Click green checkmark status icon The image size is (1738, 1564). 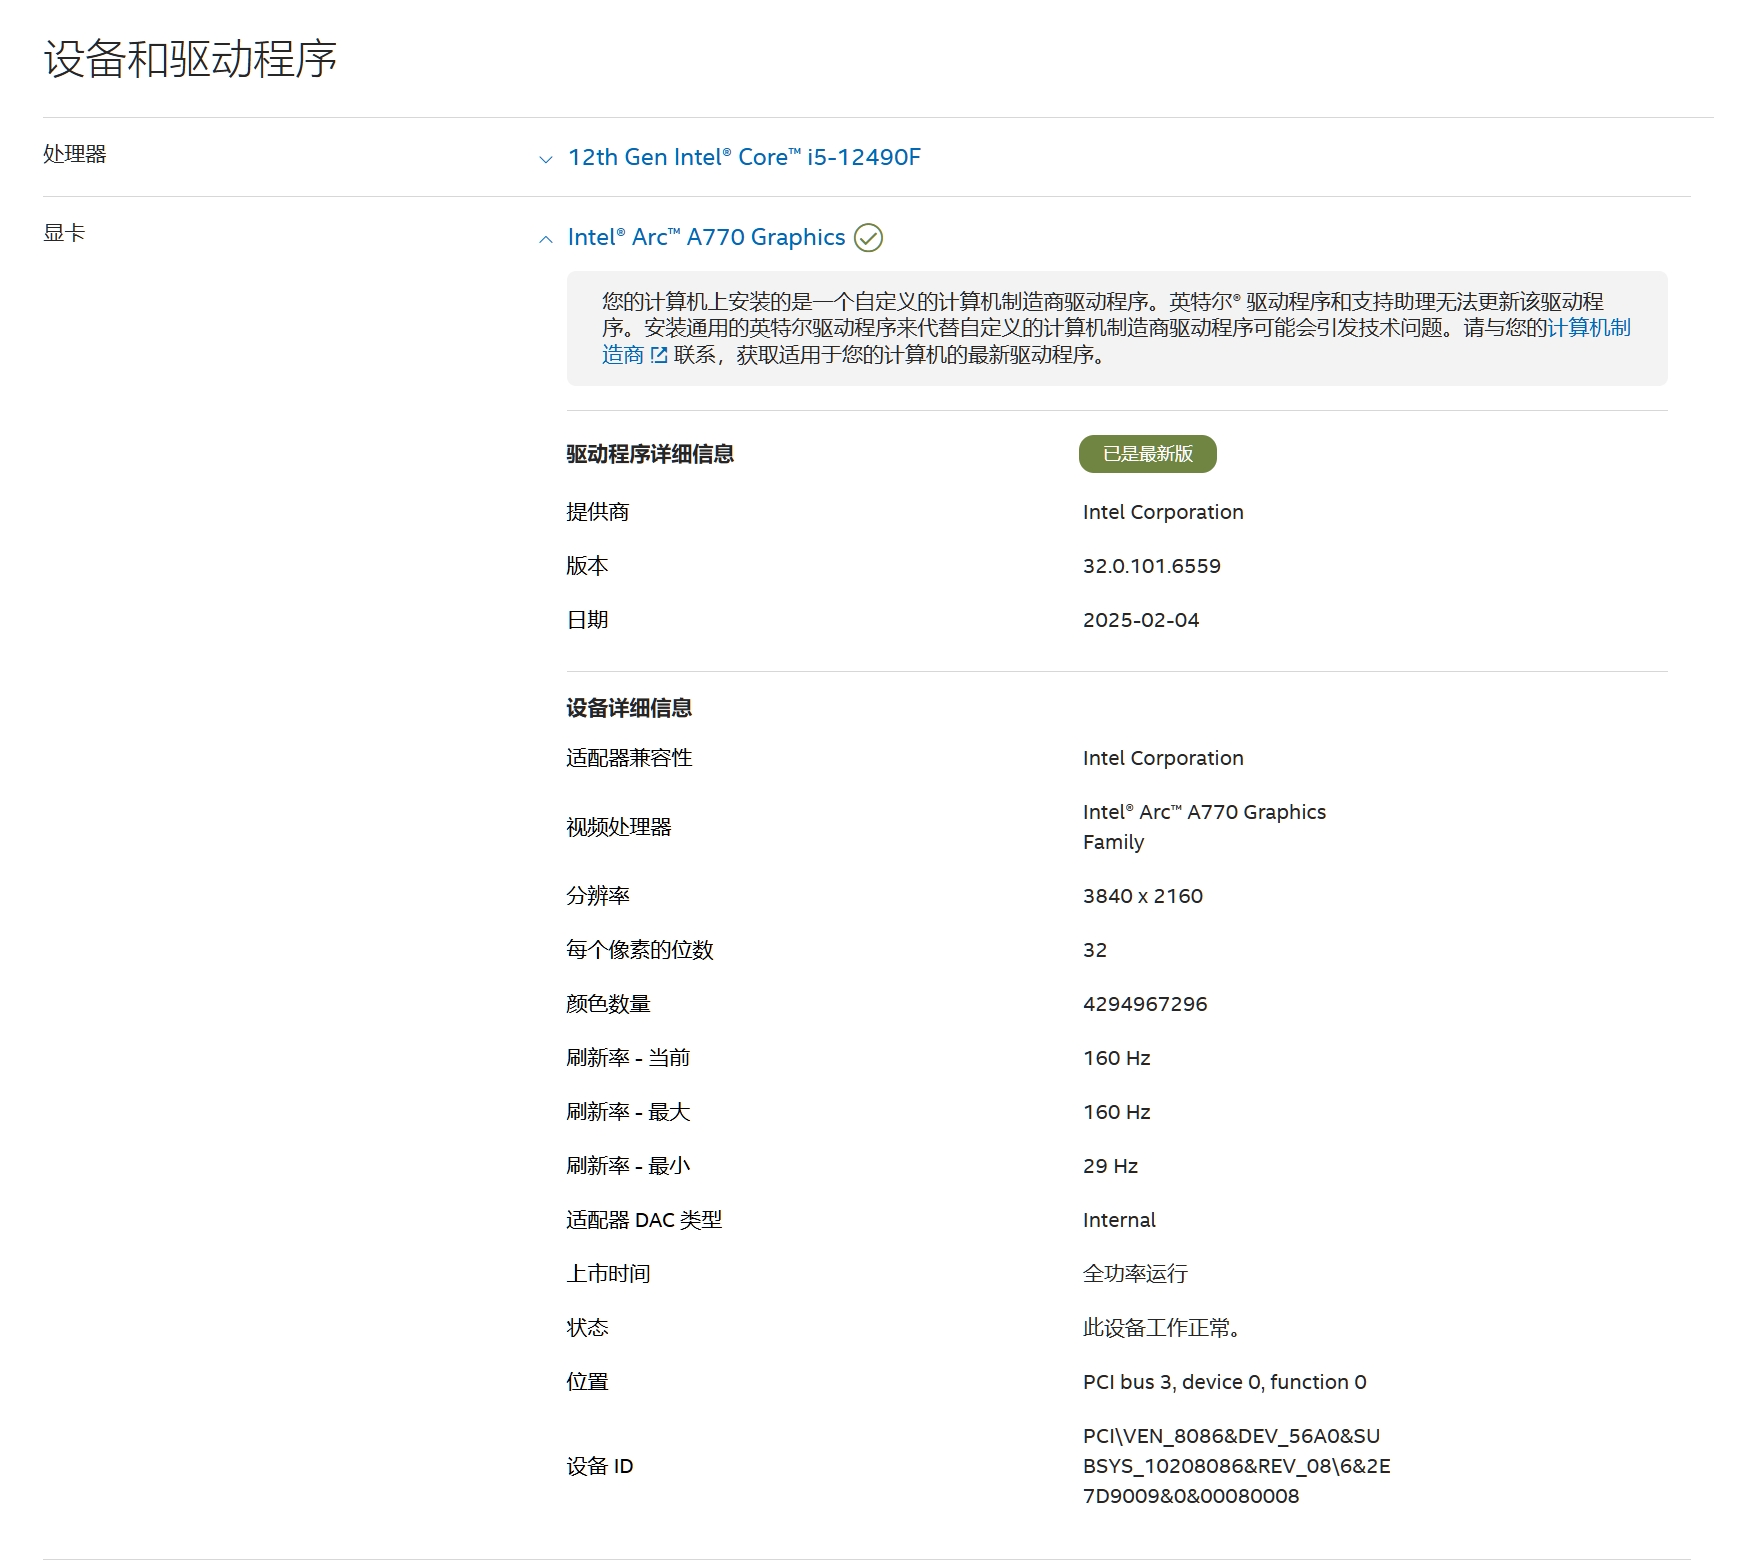pyautogui.click(x=868, y=238)
